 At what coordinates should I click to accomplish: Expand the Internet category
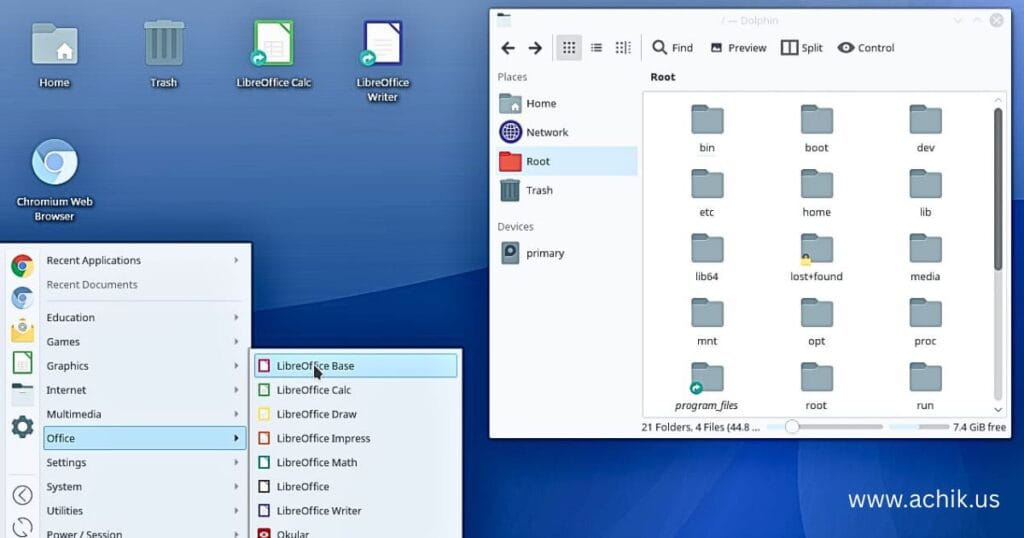click(144, 390)
